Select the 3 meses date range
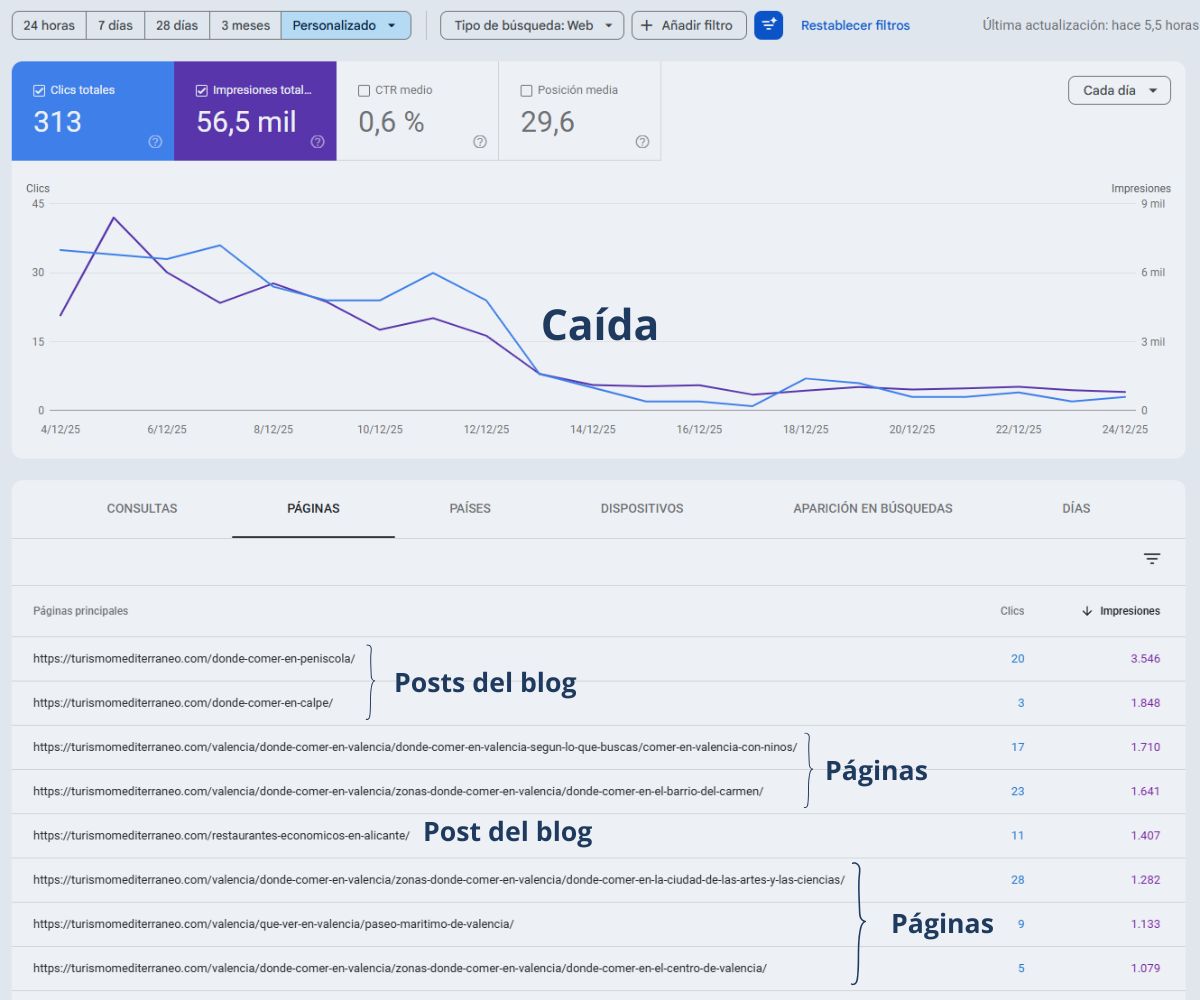Image resolution: width=1200 pixels, height=1000 pixels. point(244,25)
